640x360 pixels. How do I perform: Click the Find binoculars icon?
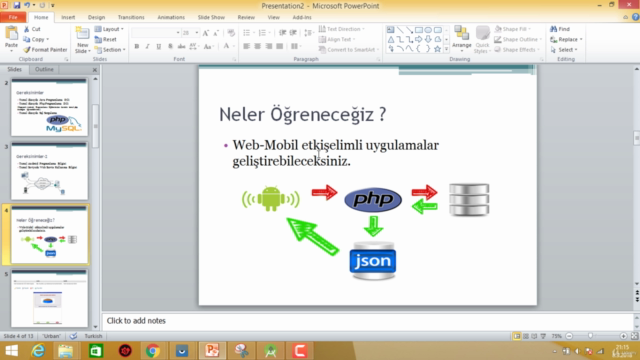pyautogui.click(x=553, y=29)
